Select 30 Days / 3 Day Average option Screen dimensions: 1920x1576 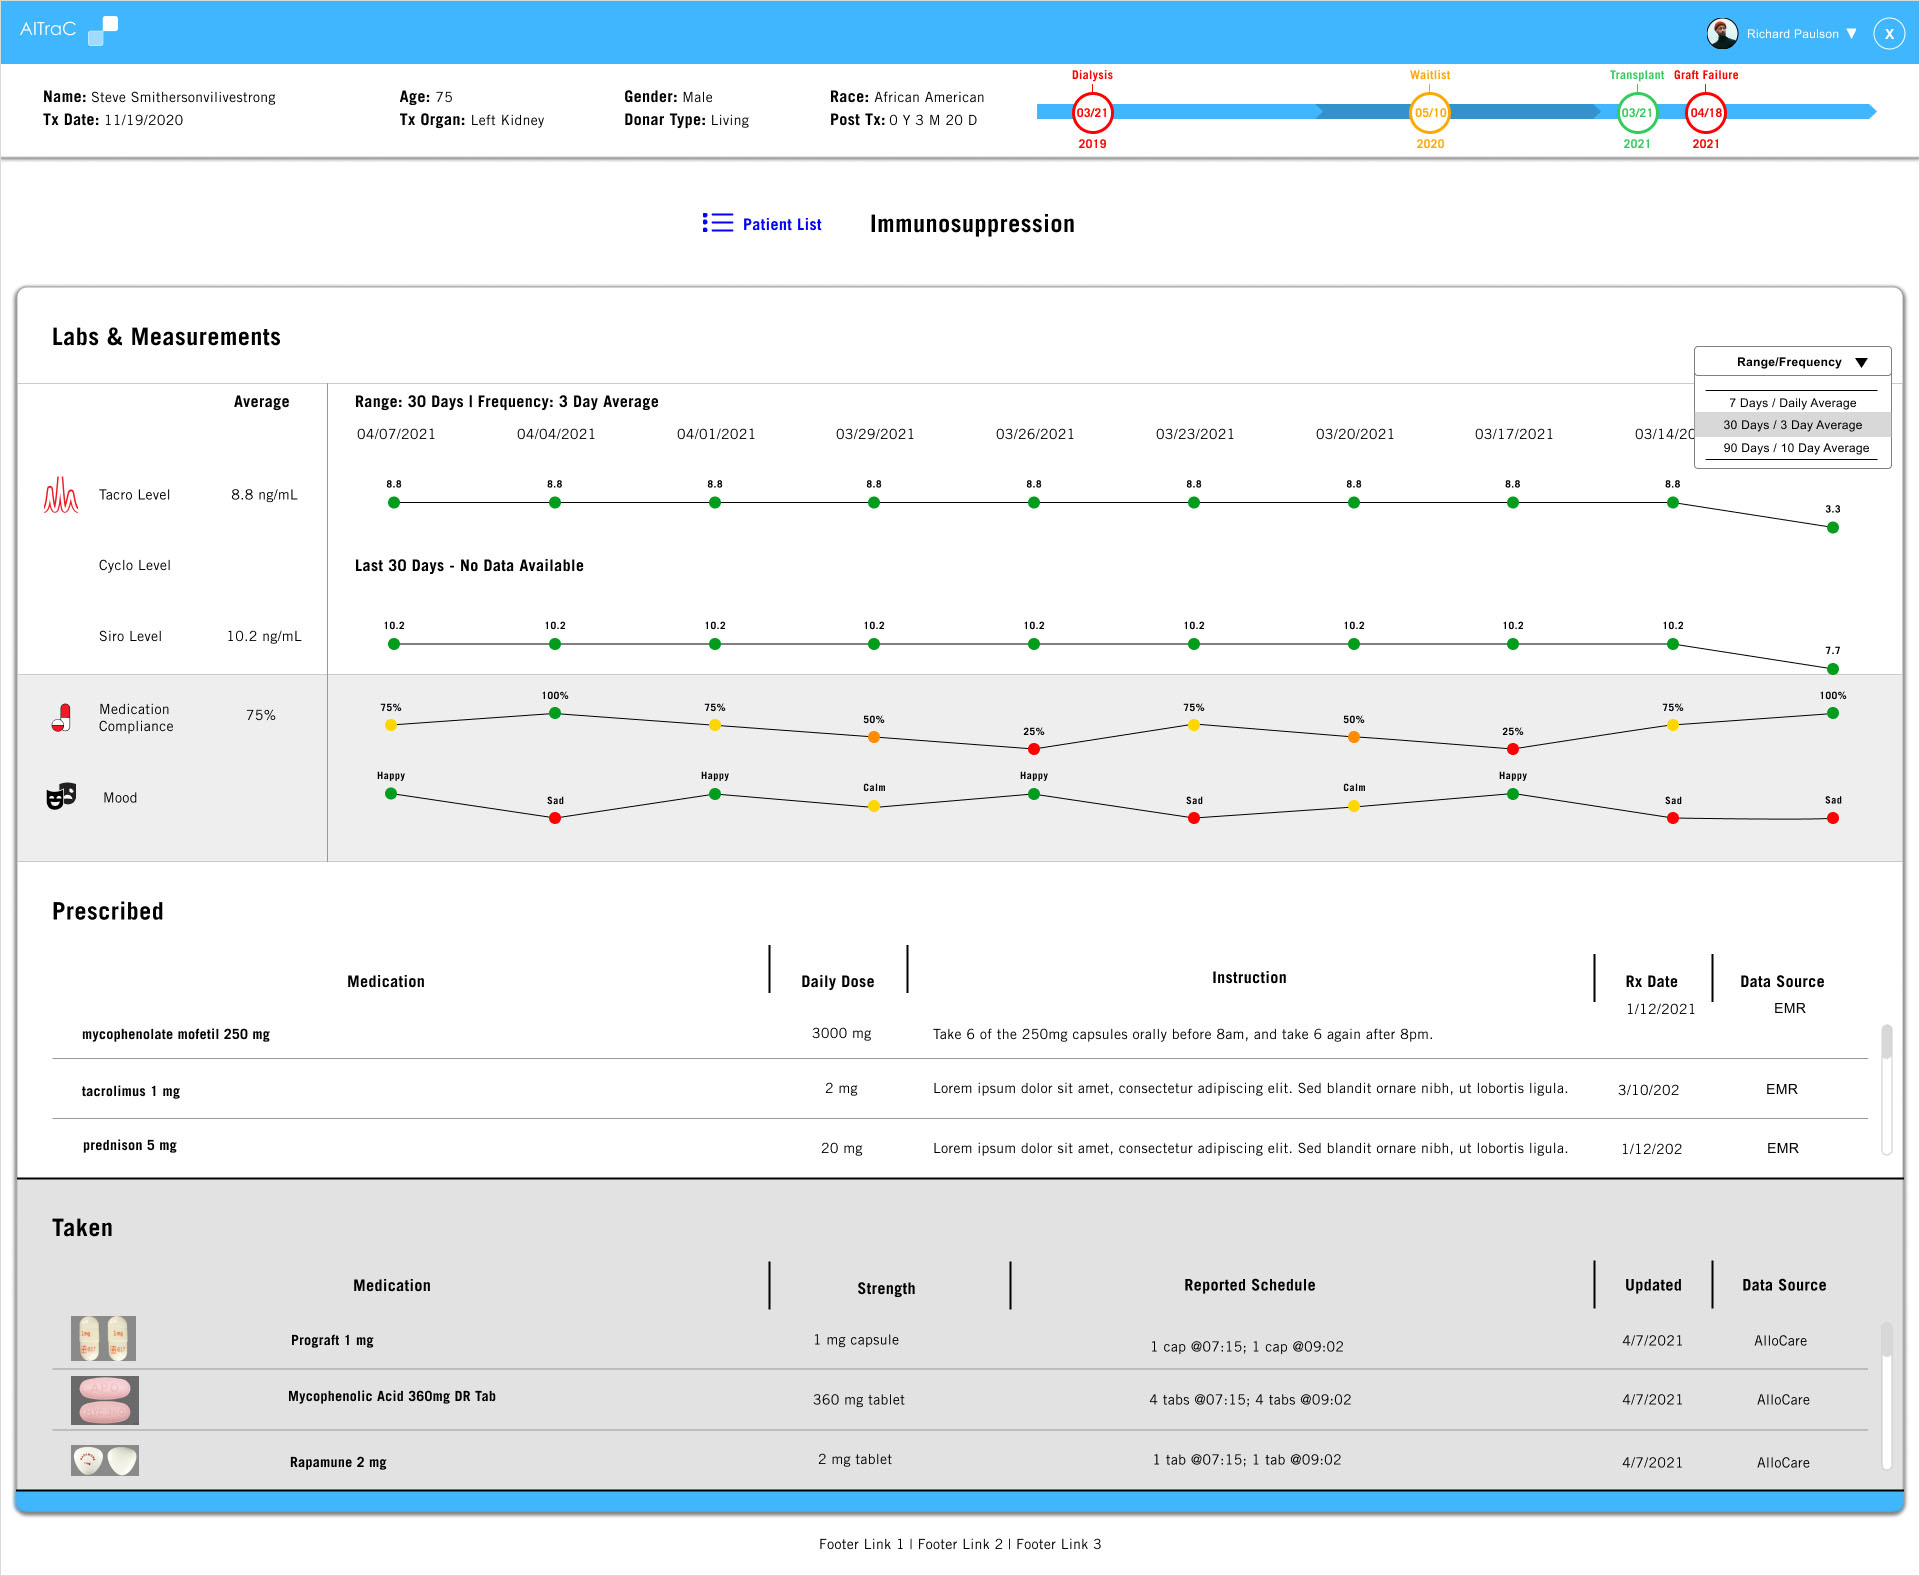pos(1792,425)
